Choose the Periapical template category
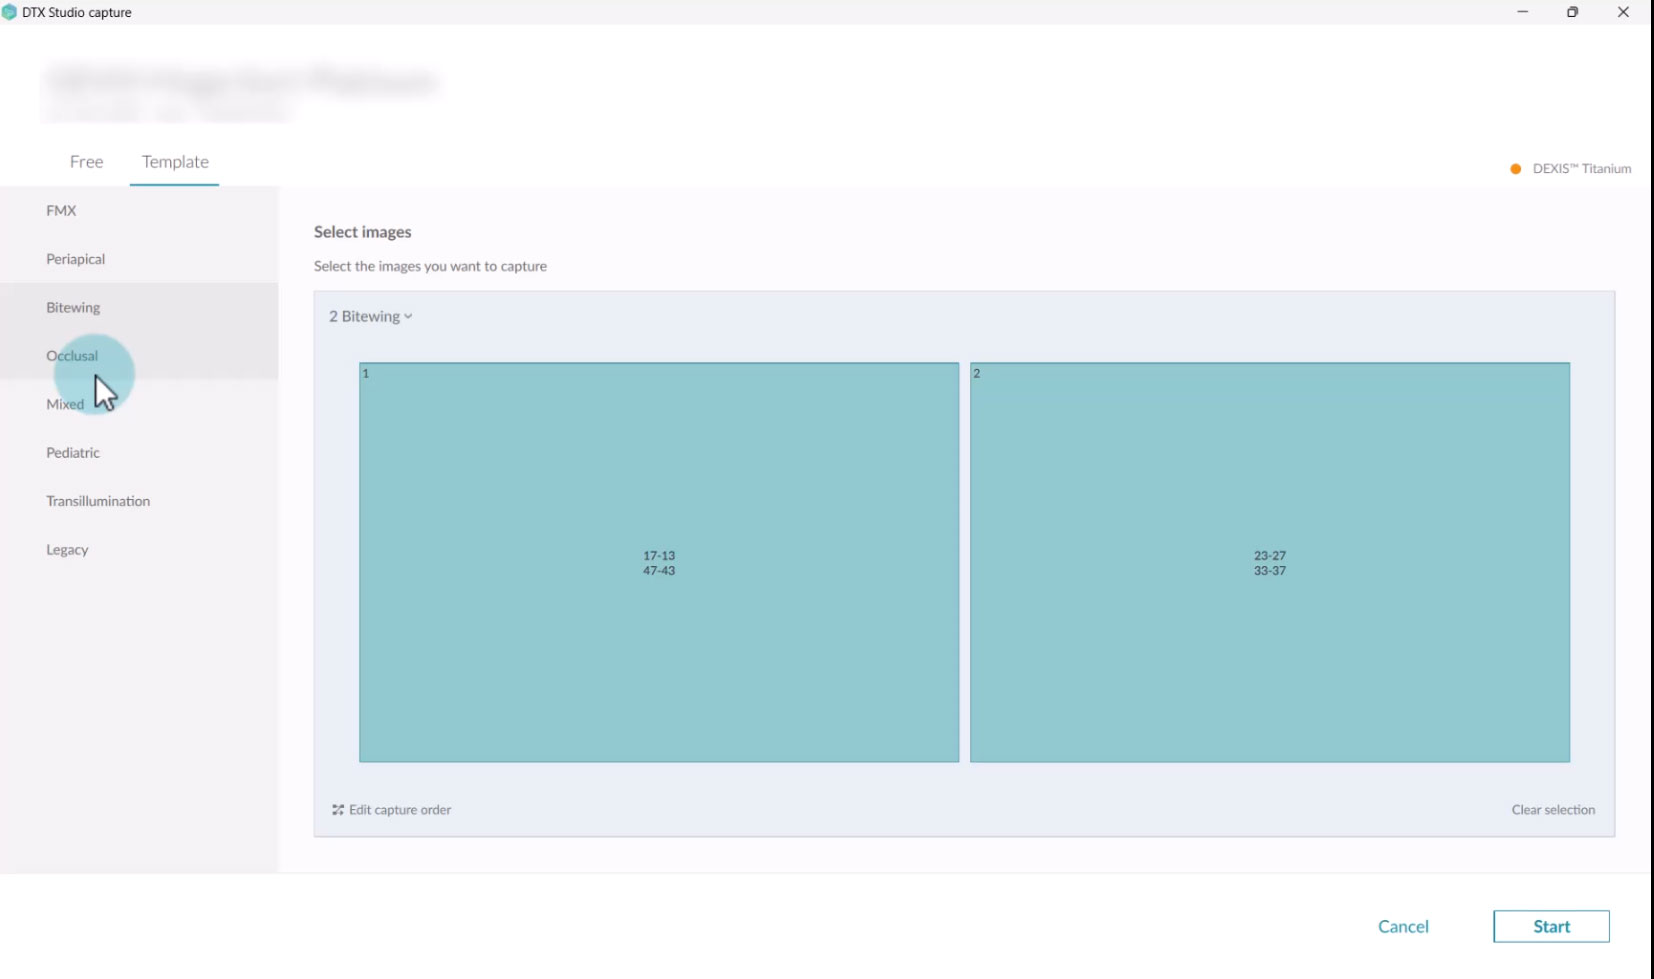Screen dimensions: 1654x979 point(139,259)
